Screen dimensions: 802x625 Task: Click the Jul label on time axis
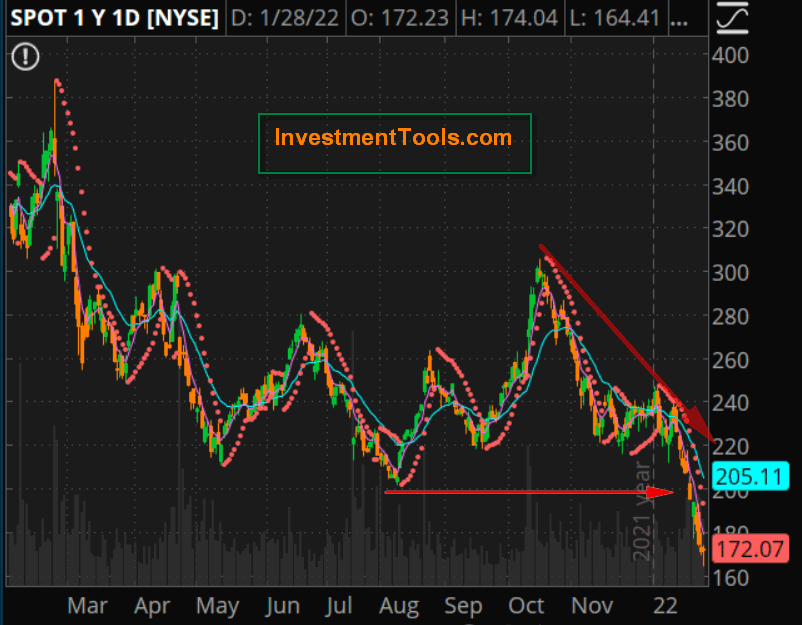click(x=339, y=606)
